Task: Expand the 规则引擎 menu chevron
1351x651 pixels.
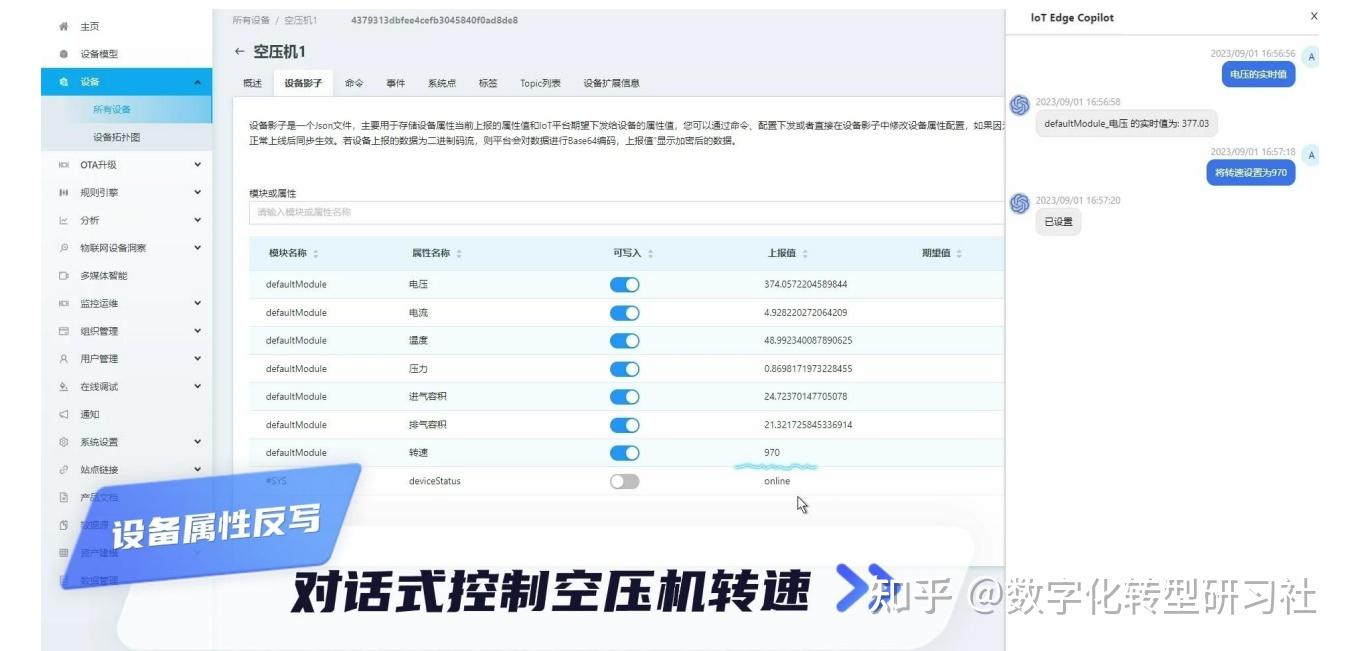Action: [x=198, y=192]
